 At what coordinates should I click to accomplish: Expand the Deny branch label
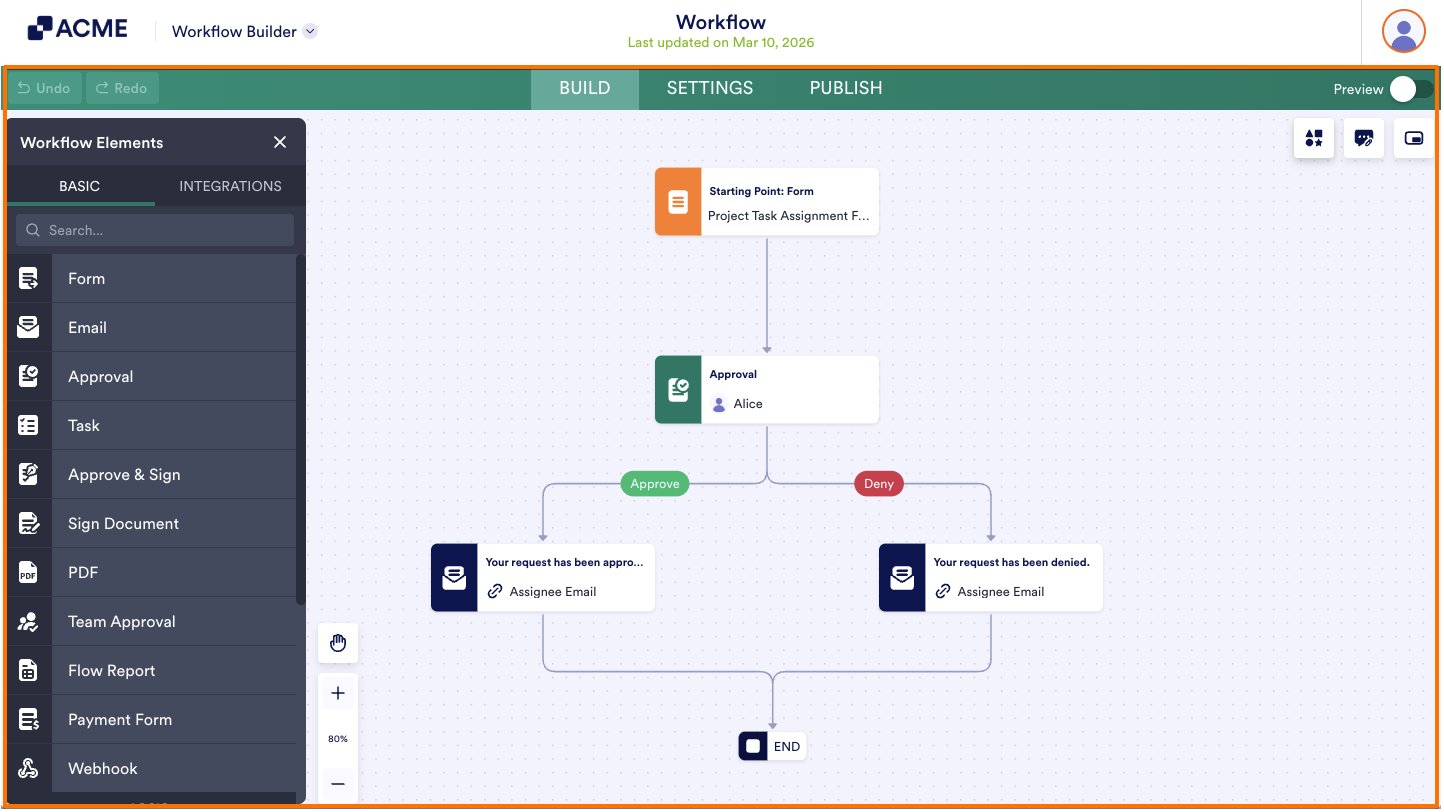[878, 483]
